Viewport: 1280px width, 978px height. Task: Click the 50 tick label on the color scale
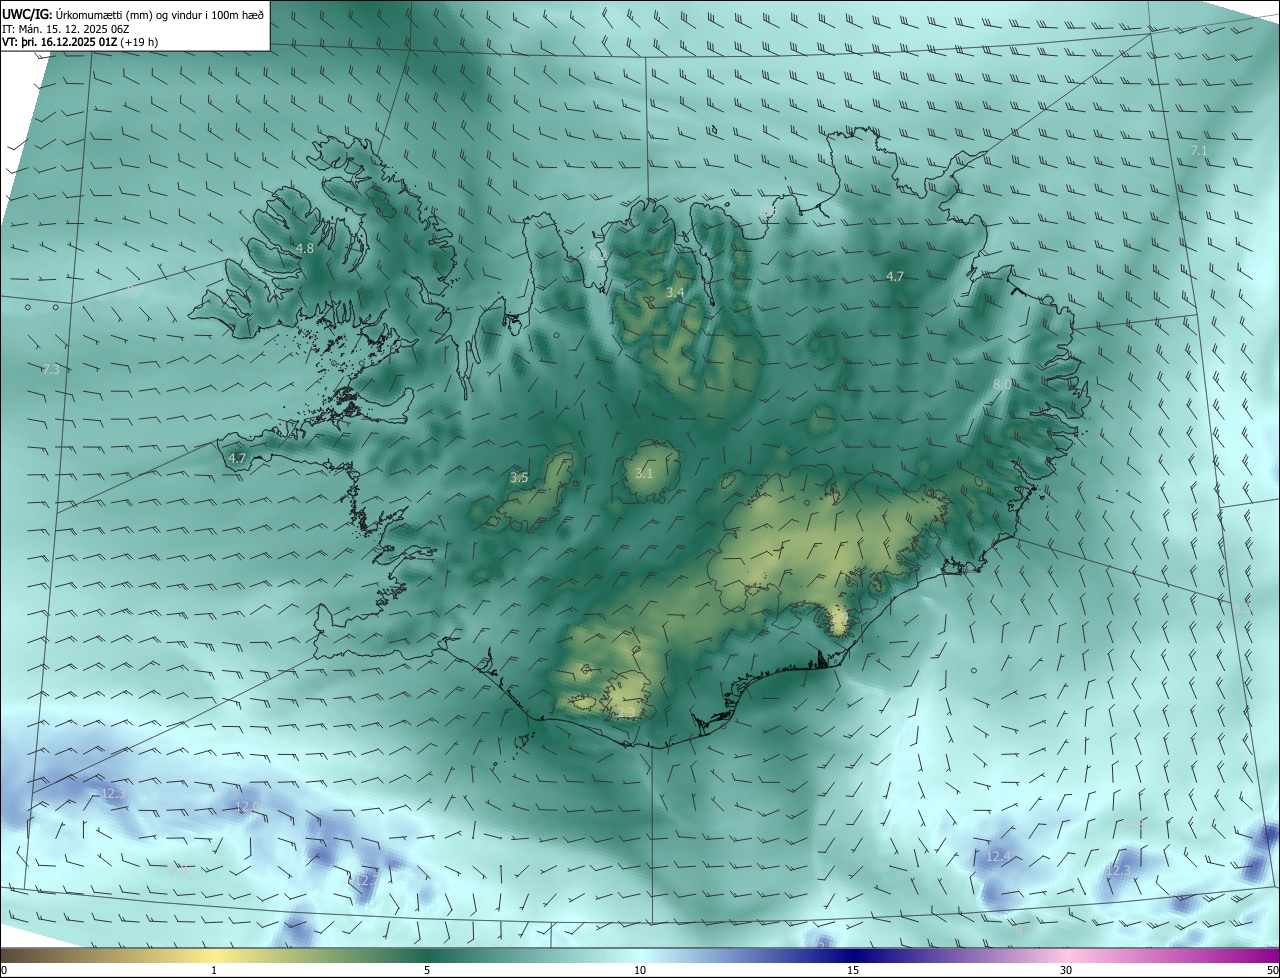click(x=1272, y=970)
